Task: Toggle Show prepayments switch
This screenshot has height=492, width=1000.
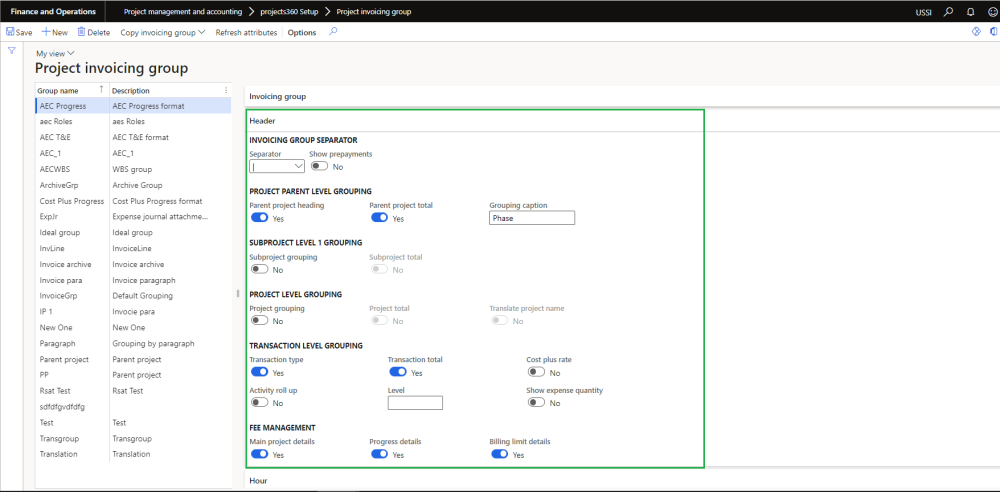Action: pyautogui.click(x=320, y=166)
